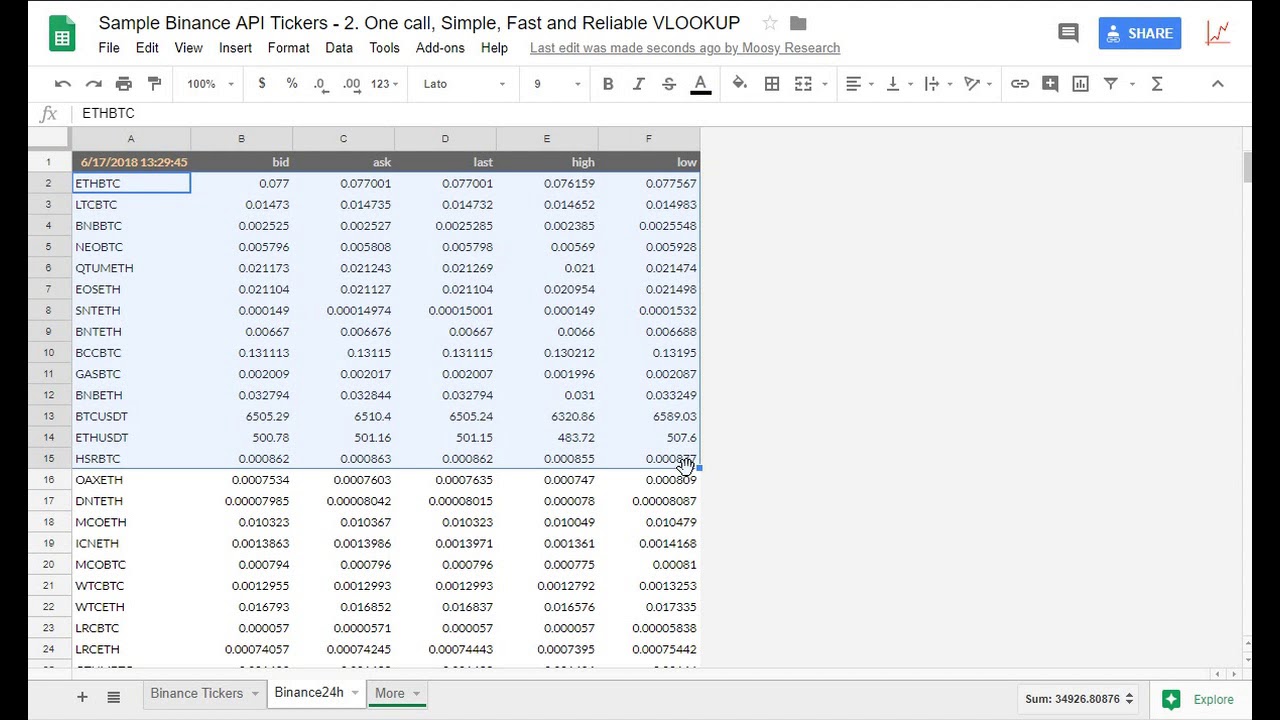This screenshot has width=1280, height=720.
Task: Click the blue SHARE button
Action: tap(1140, 33)
